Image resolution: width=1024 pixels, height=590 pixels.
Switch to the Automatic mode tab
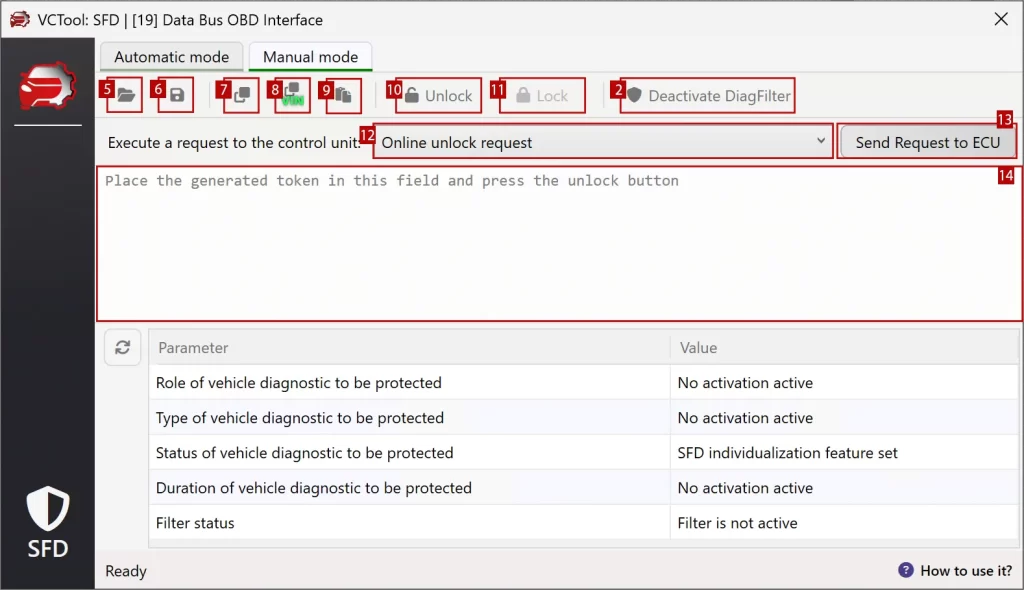(x=171, y=57)
